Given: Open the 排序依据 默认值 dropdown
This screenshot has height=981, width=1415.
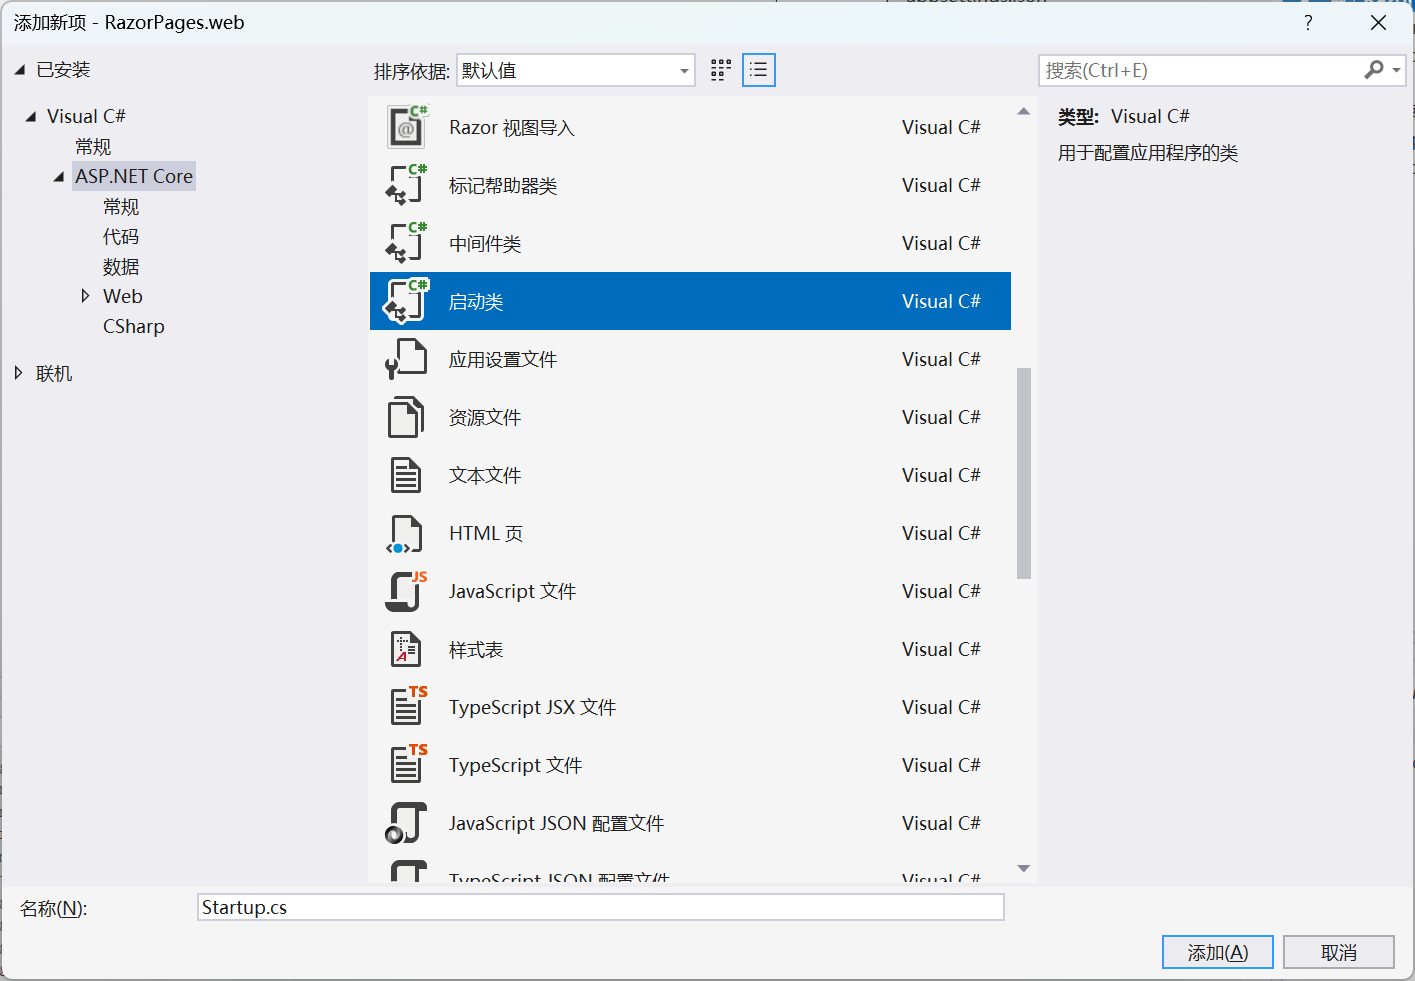Looking at the screenshot, I should pos(576,70).
